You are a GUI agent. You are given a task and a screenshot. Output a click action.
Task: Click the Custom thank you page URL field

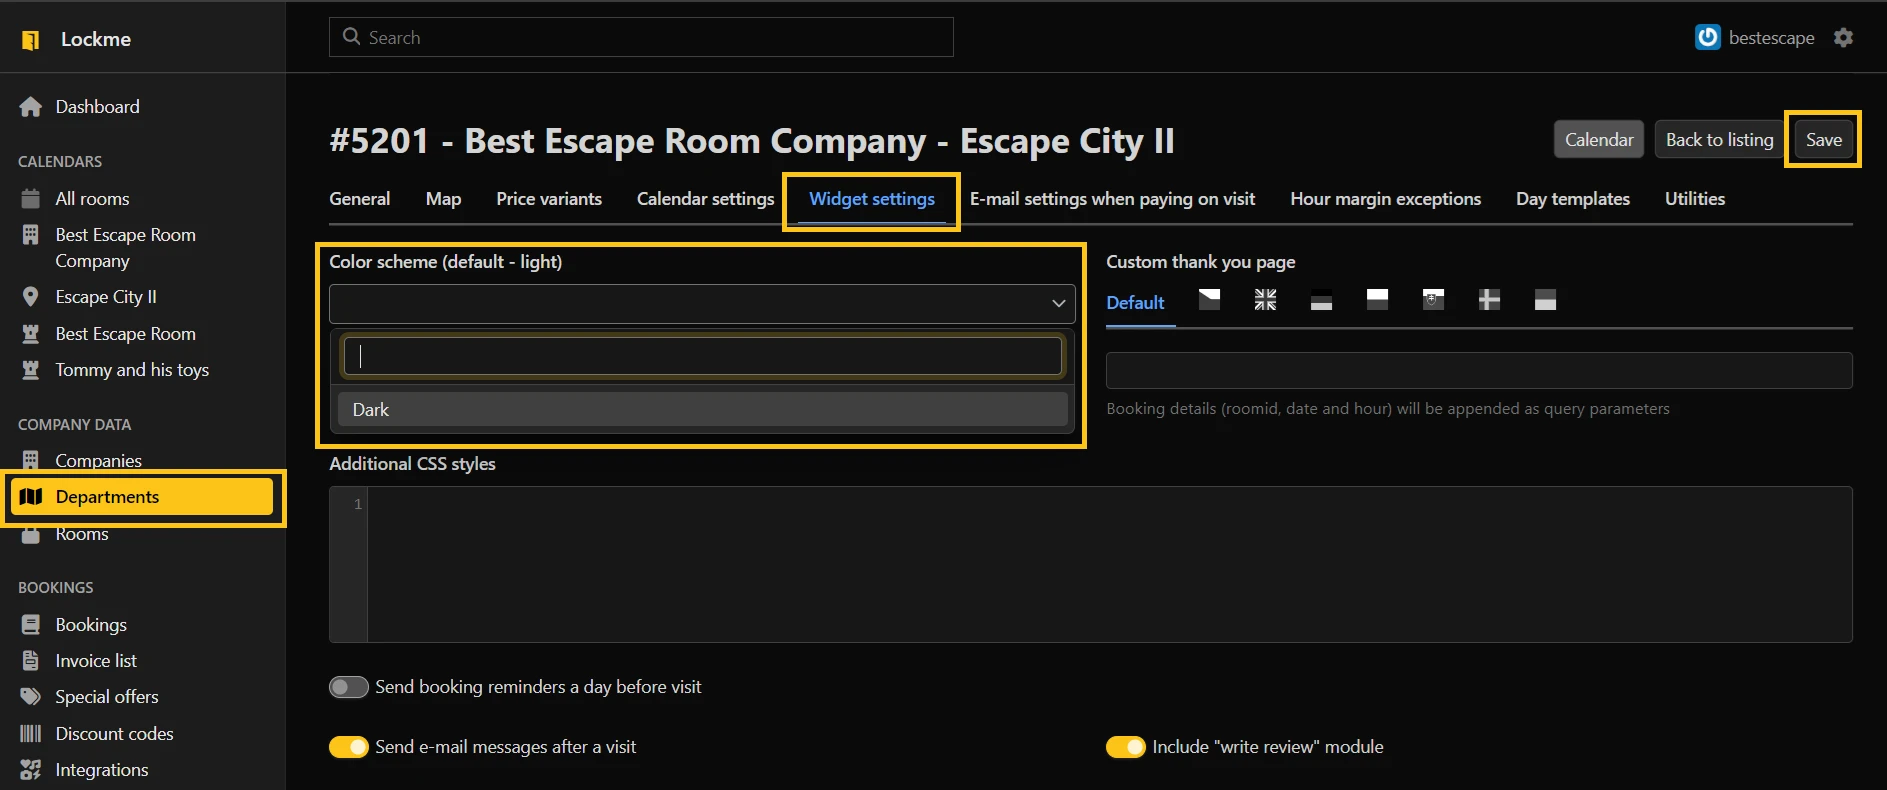(1478, 371)
